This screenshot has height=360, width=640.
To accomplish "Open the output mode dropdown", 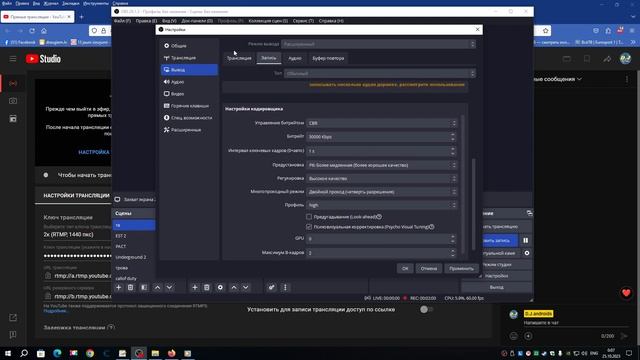I will (x=378, y=44).
